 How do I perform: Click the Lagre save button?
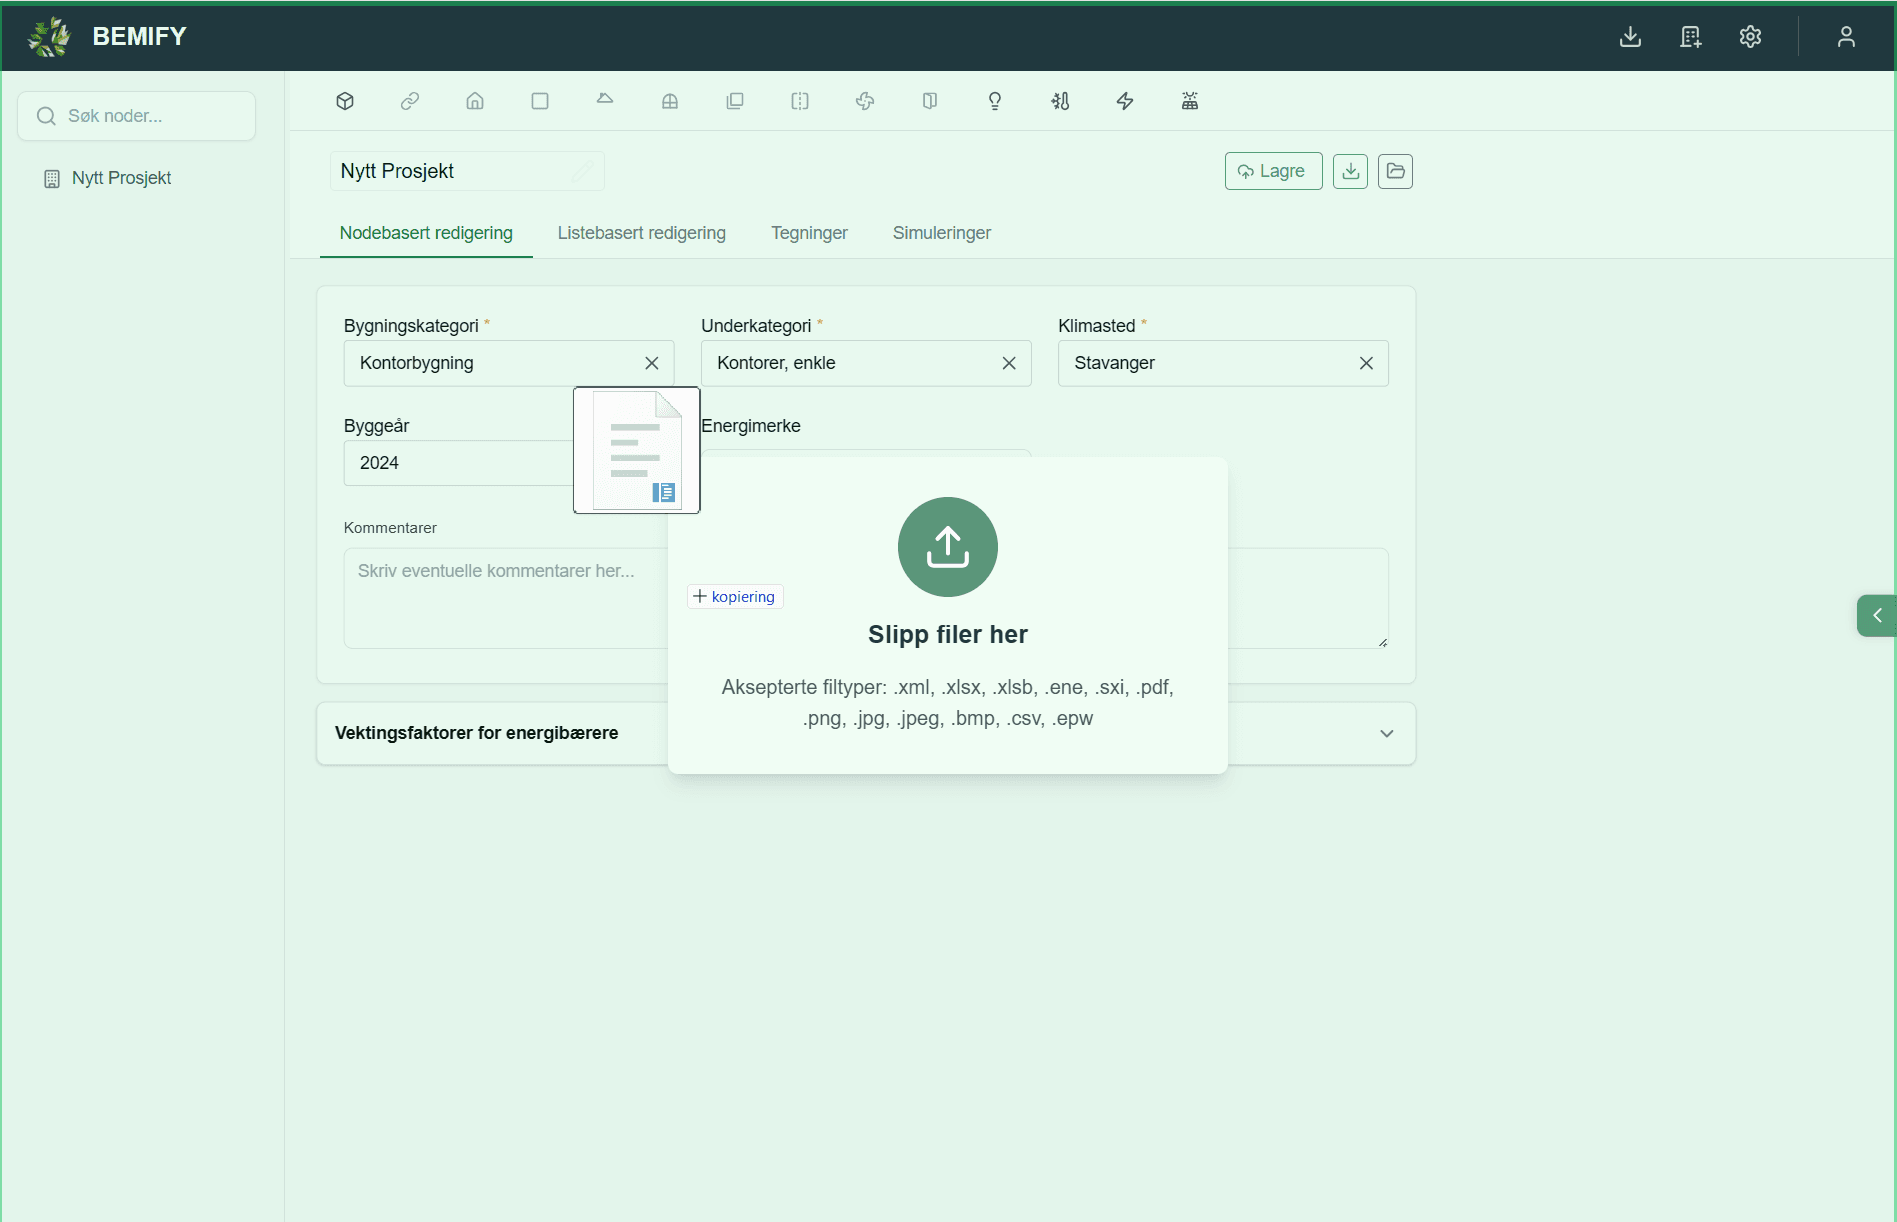1273,171
